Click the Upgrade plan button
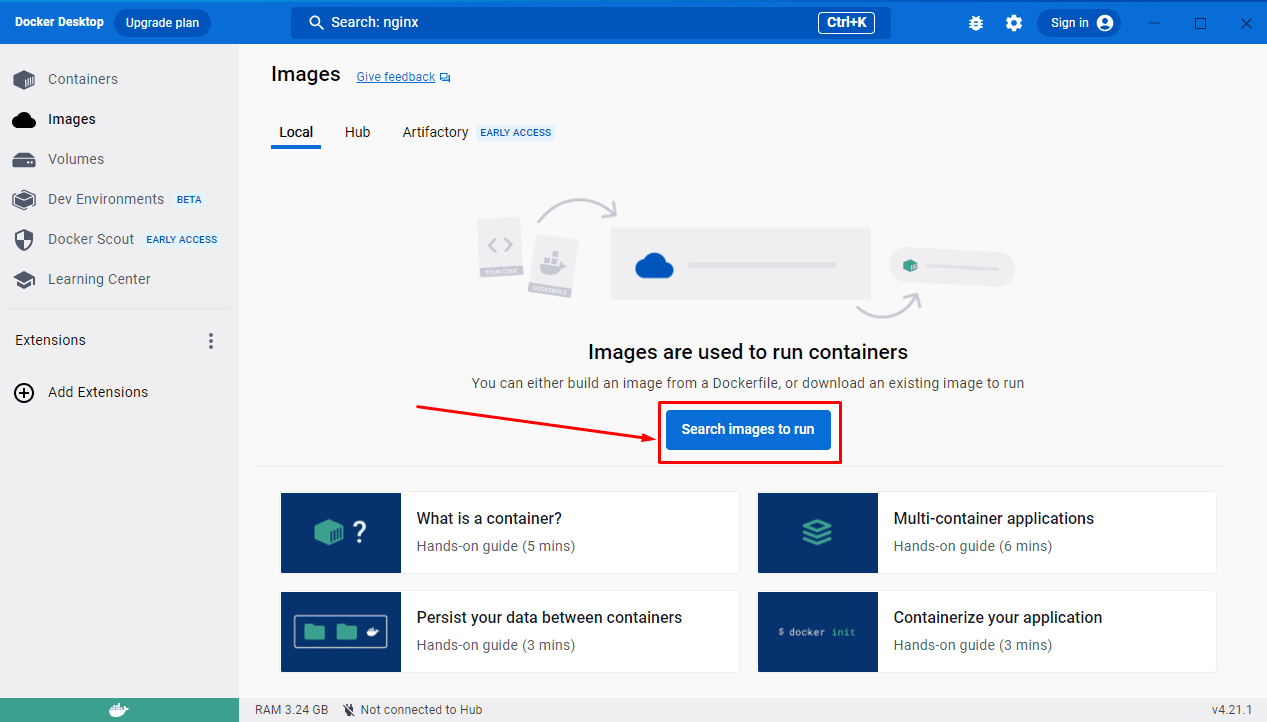 click(x=162, y=23)
